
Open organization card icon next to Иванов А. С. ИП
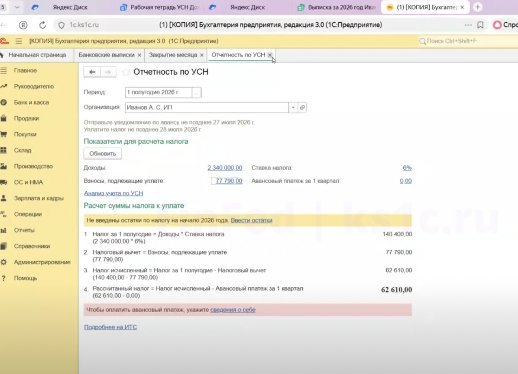coord(302,108)
